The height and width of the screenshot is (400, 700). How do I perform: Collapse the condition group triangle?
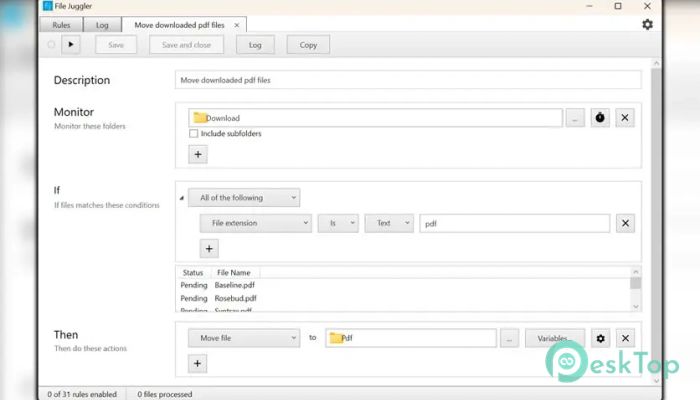click(182, 198)
